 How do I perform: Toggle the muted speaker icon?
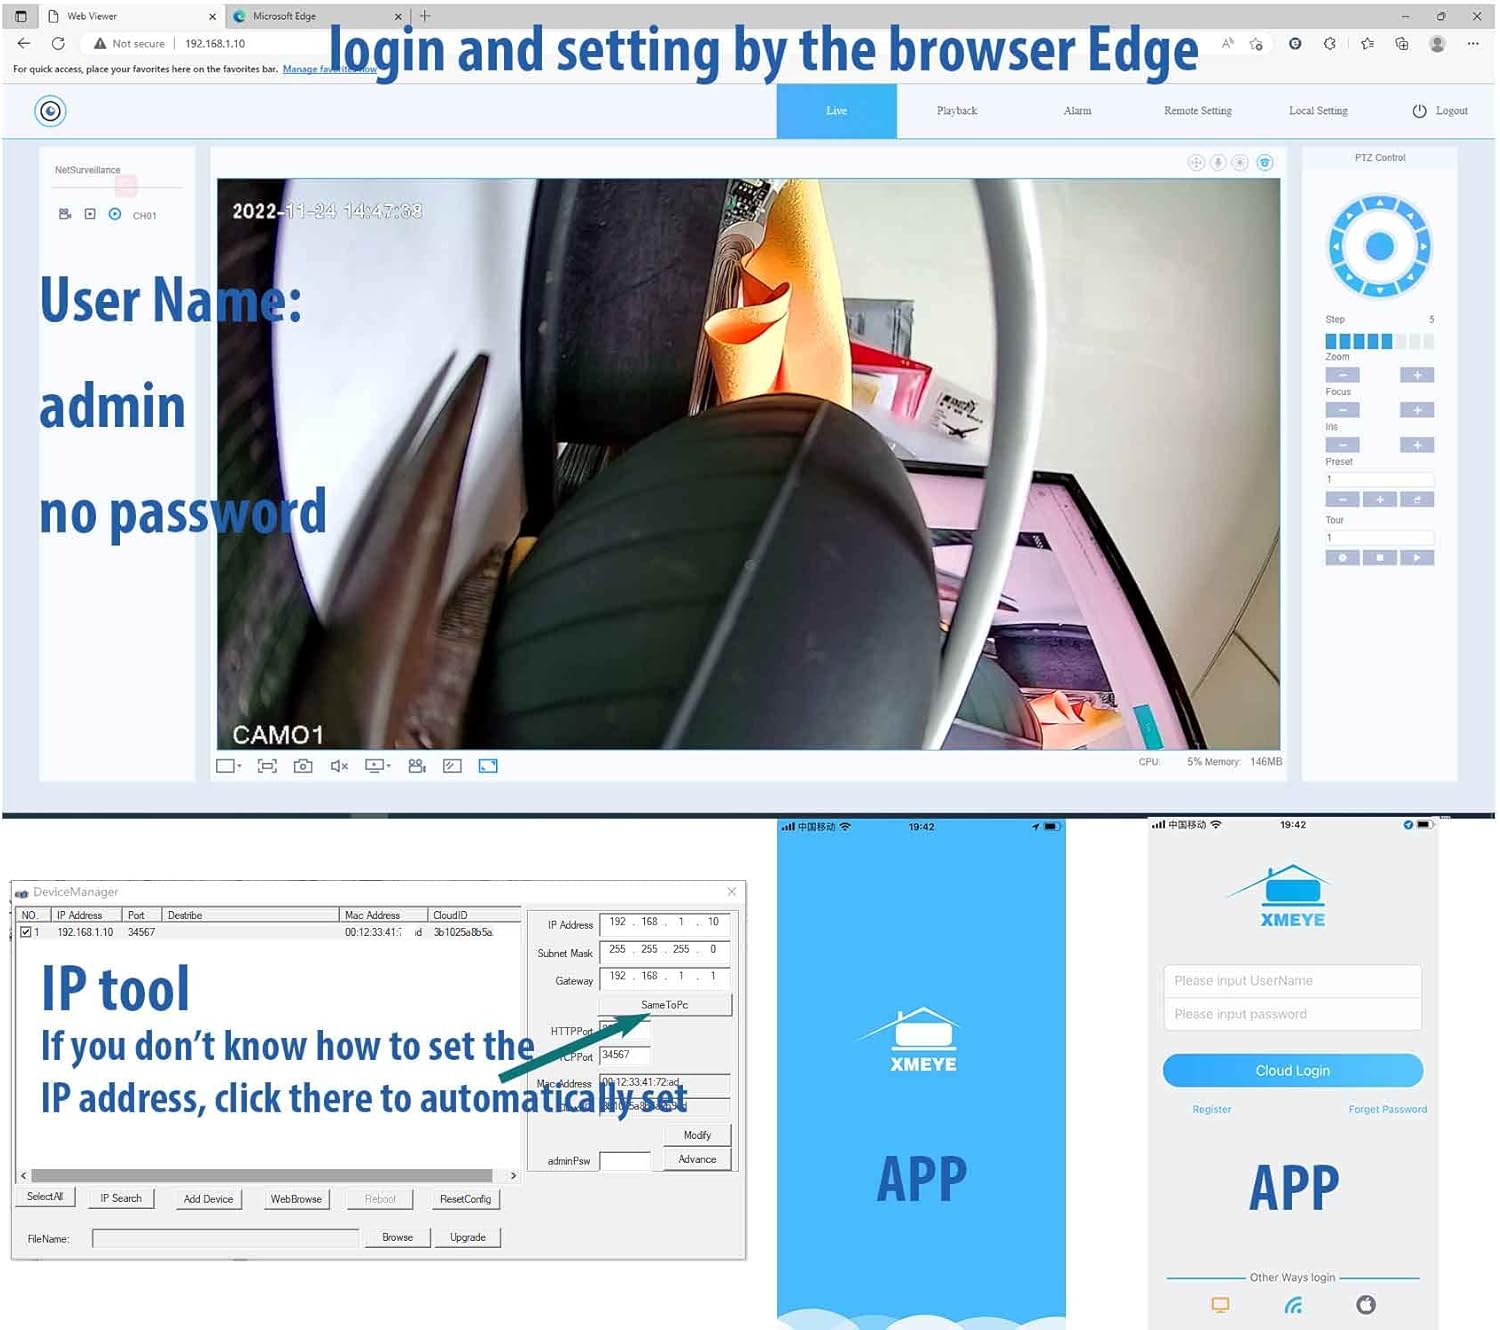point(339,766)
